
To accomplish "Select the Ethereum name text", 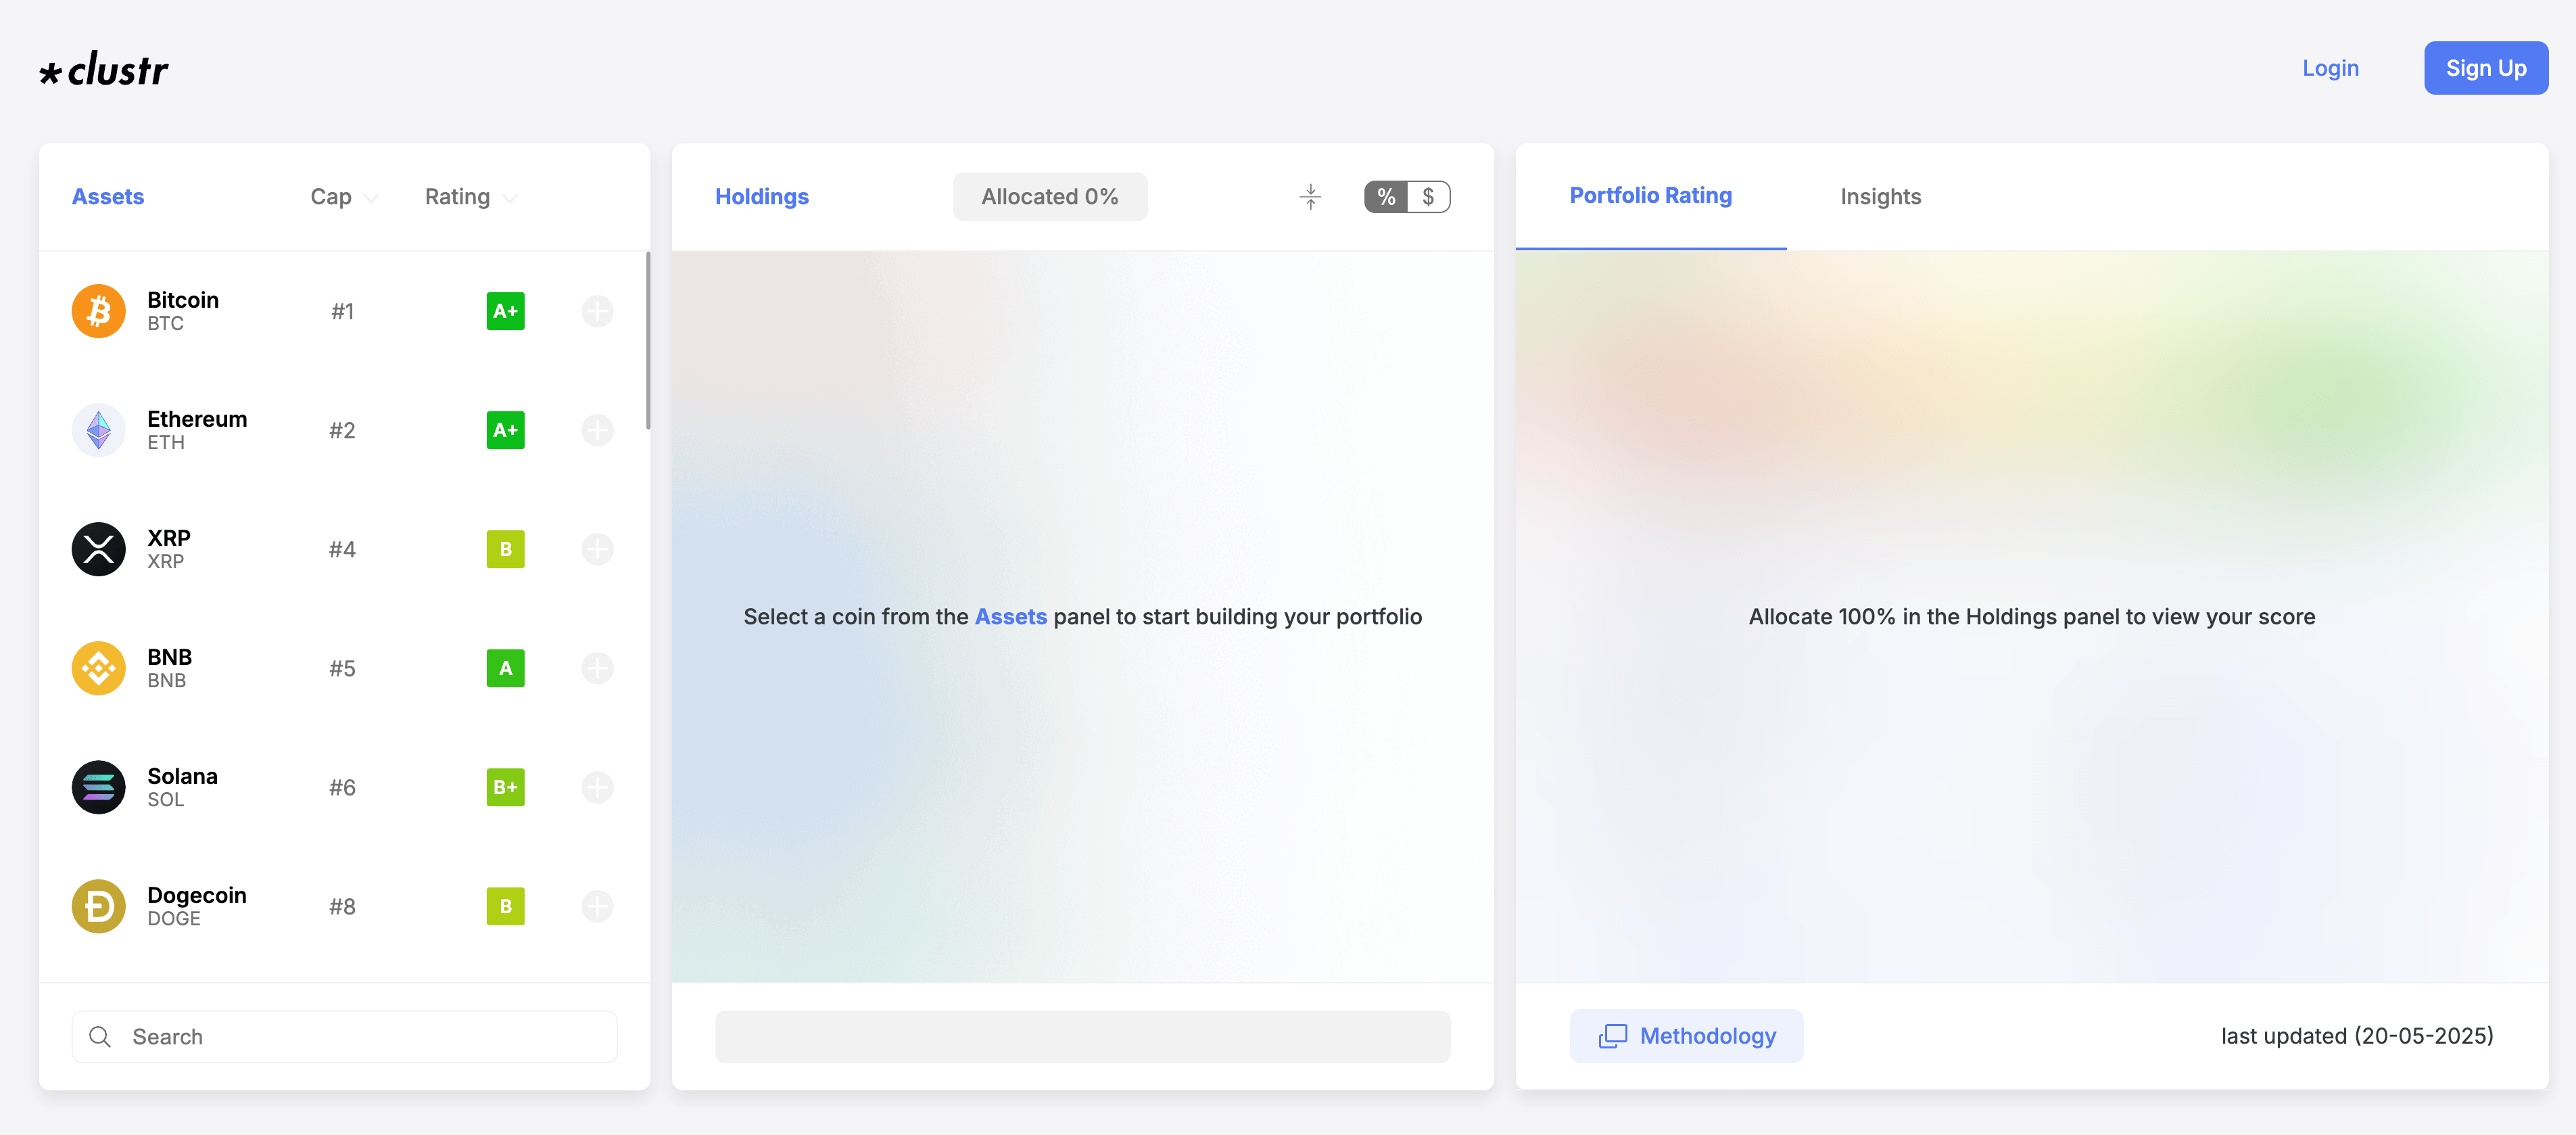I will coord(197,419).
